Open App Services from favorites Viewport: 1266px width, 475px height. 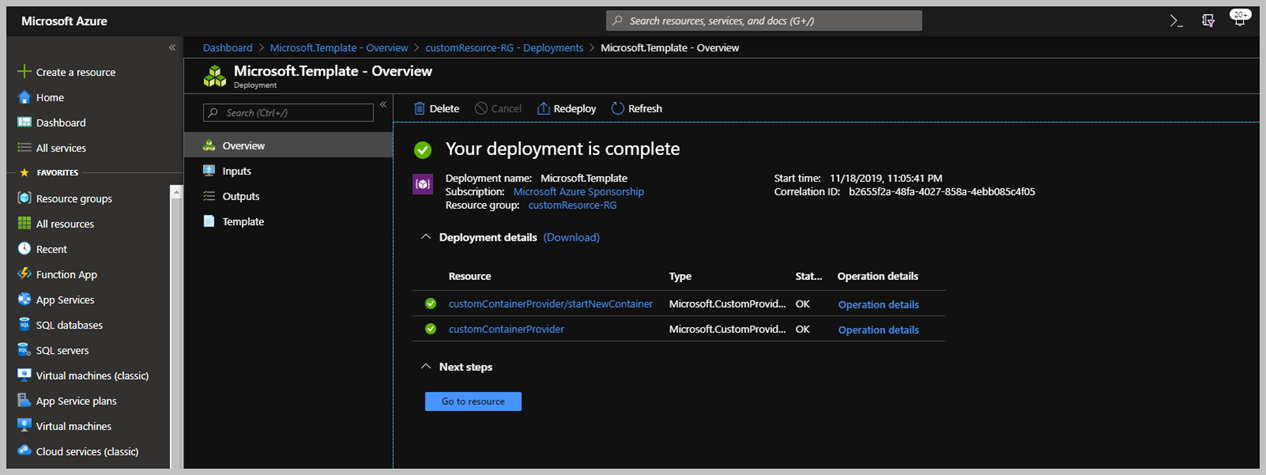click(65, 300)
